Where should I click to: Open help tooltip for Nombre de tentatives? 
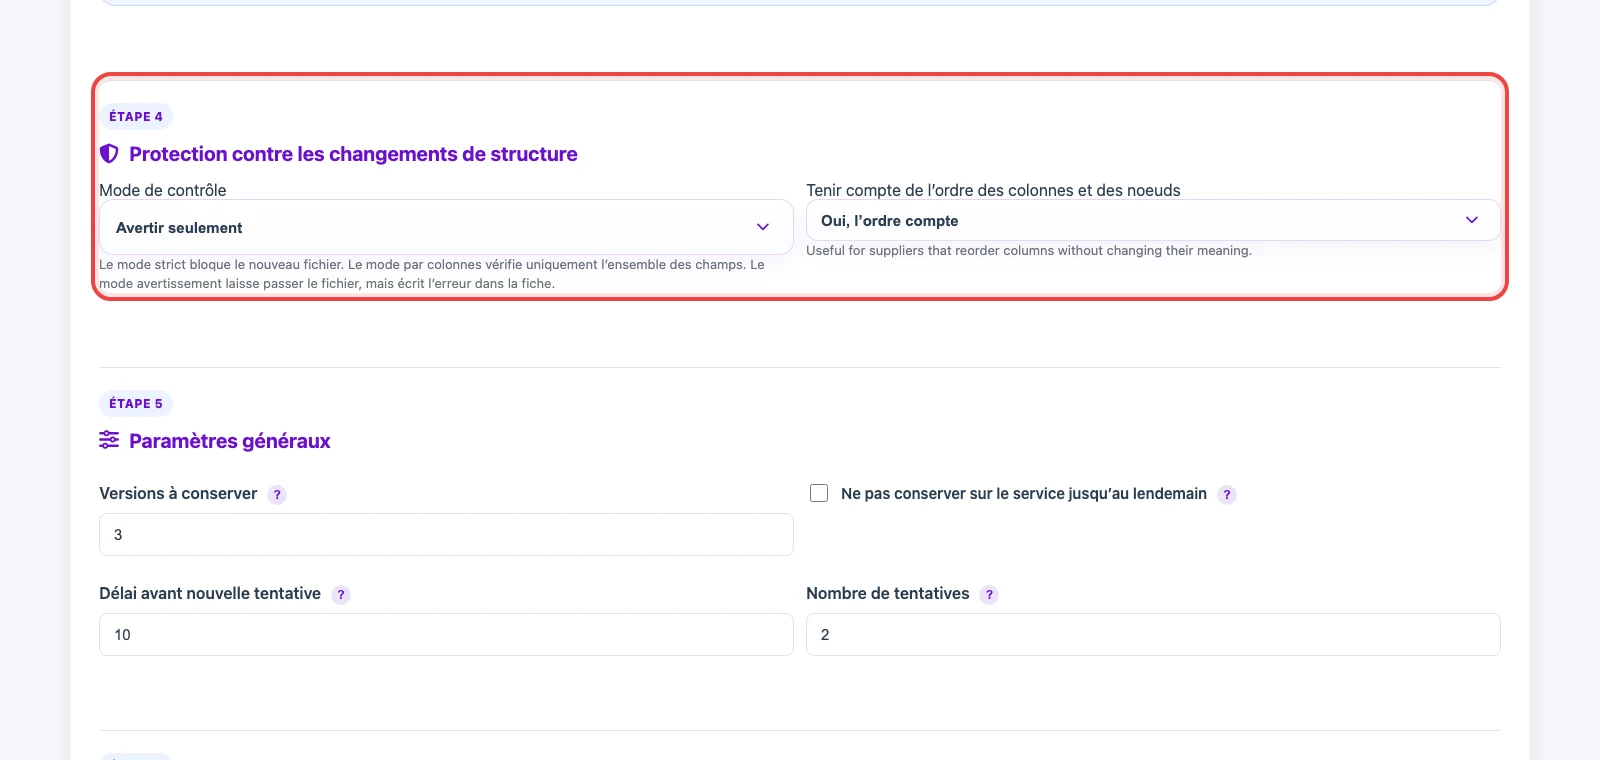989,594
